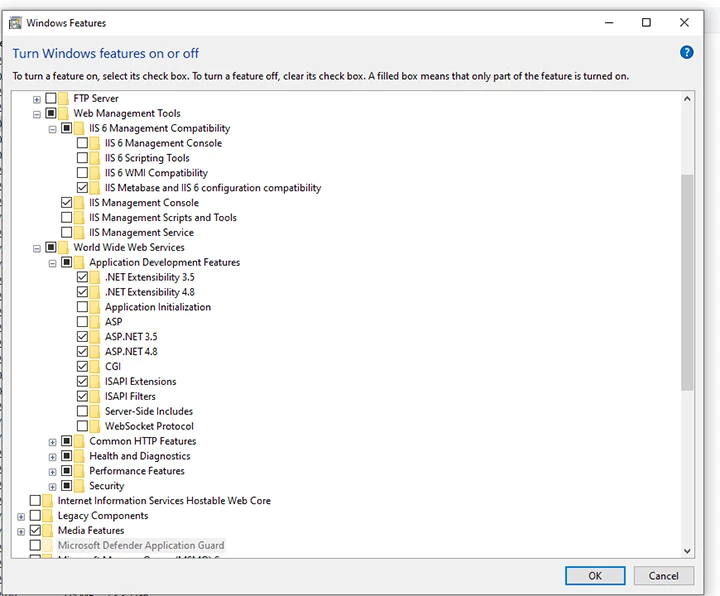Viewport: 720px width, 596px height.
Task: Collapse Application Development Features node
Action: (52, 264)
